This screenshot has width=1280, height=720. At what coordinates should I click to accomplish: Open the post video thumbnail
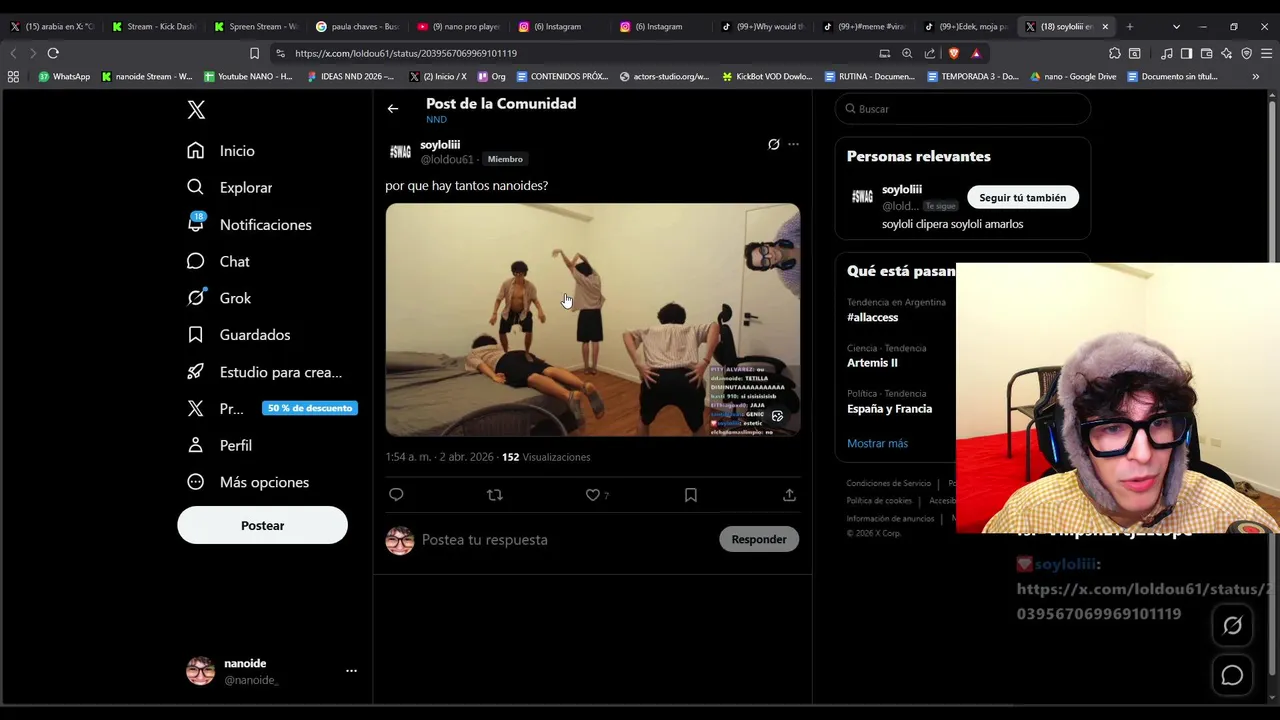592,320
